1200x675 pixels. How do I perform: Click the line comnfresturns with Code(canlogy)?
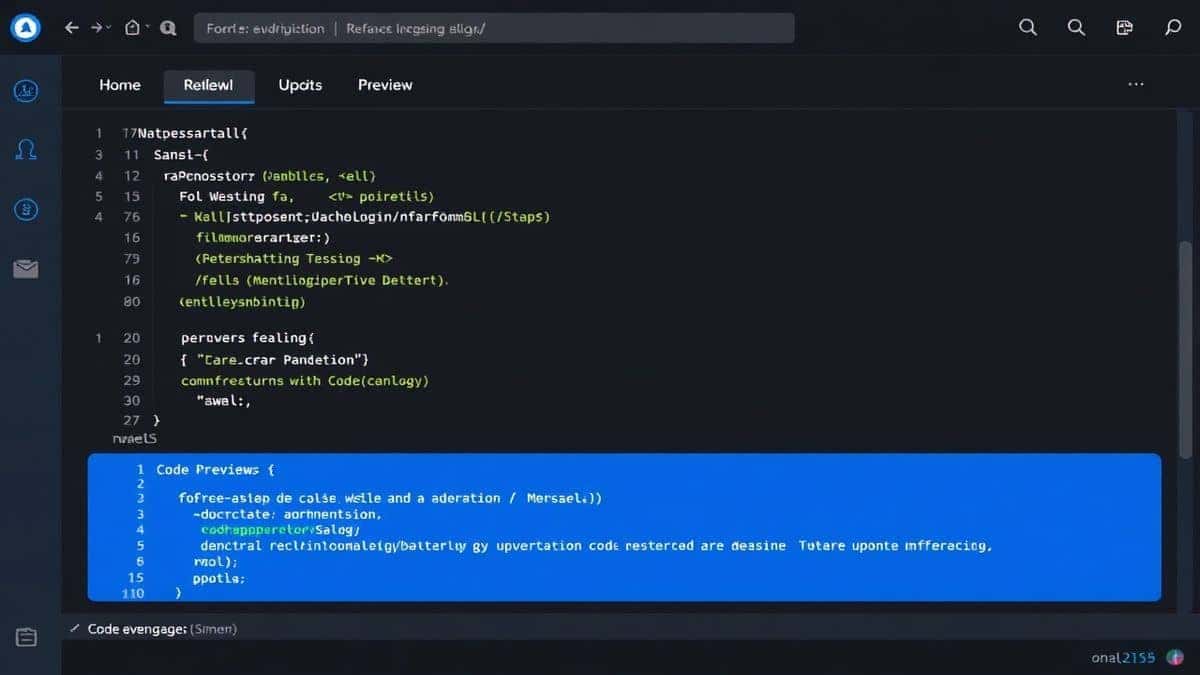coord(305,381)
